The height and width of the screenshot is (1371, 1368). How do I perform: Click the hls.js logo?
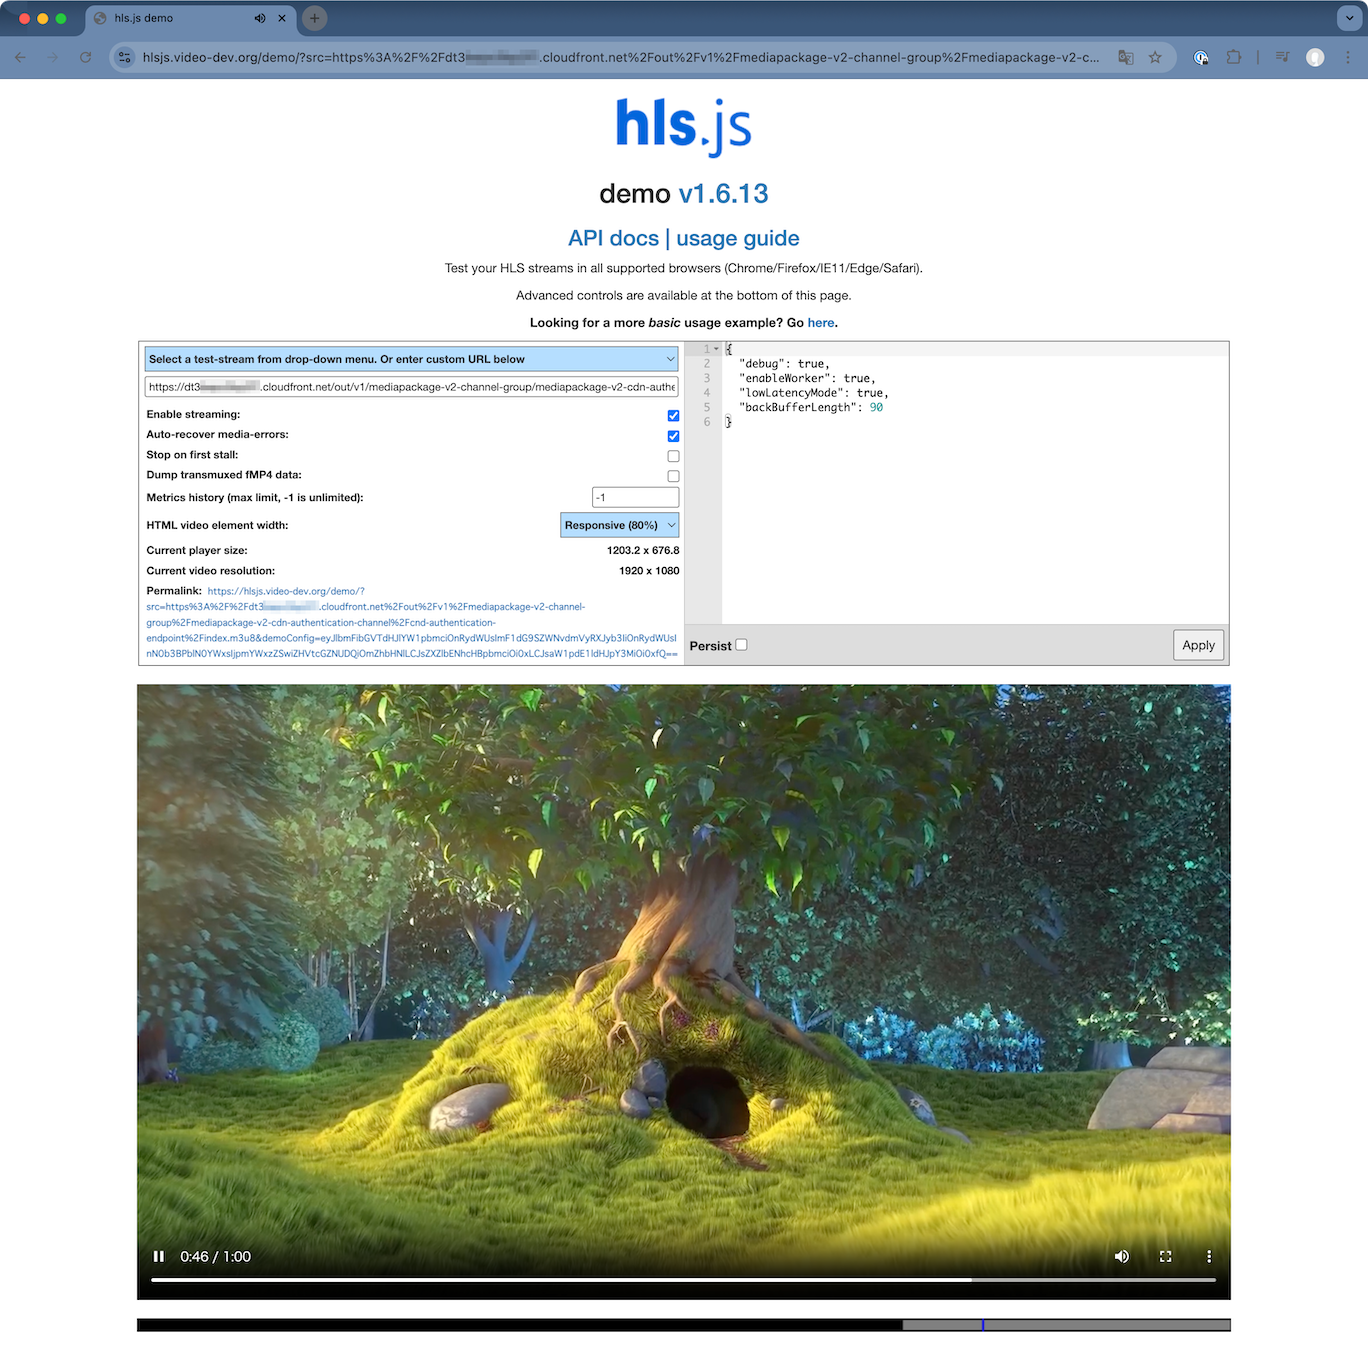point(684,127)
